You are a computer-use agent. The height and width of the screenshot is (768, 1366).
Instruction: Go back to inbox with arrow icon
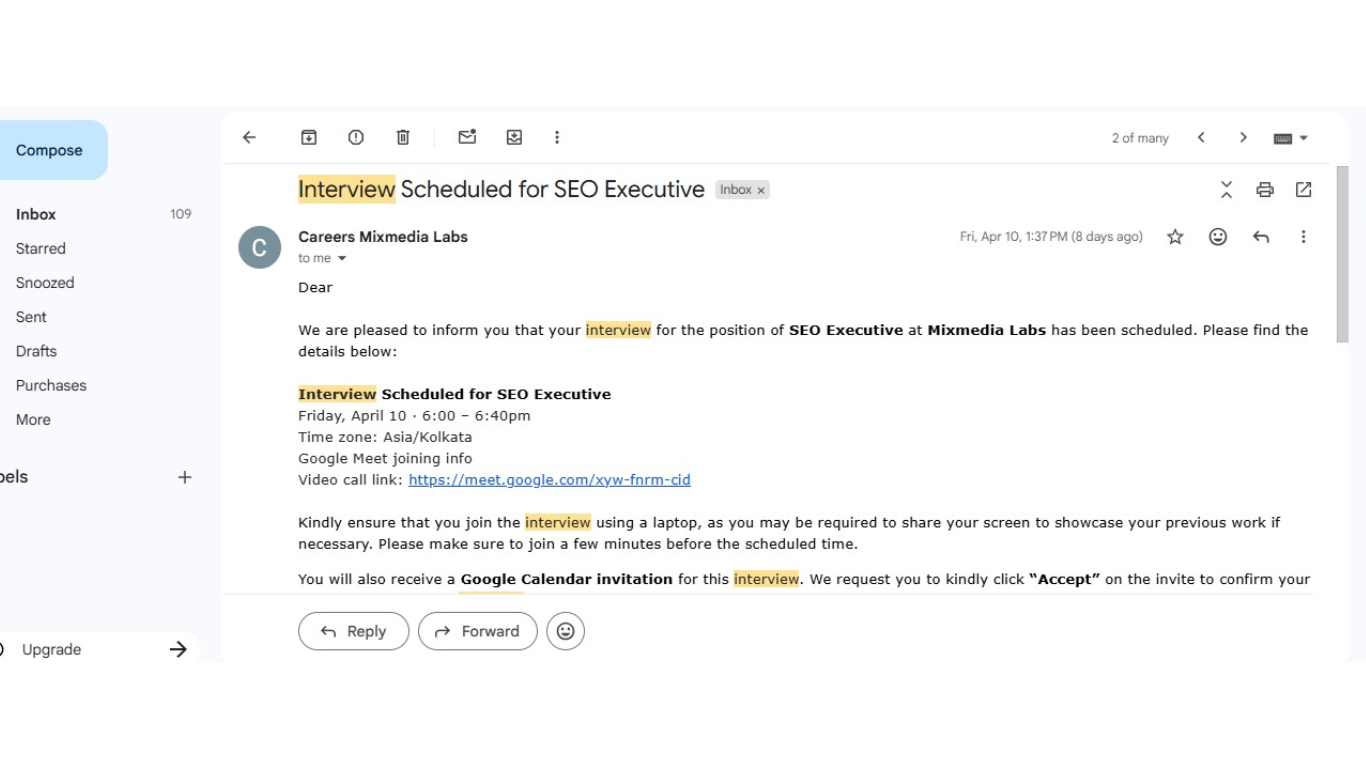coord(250,138)
